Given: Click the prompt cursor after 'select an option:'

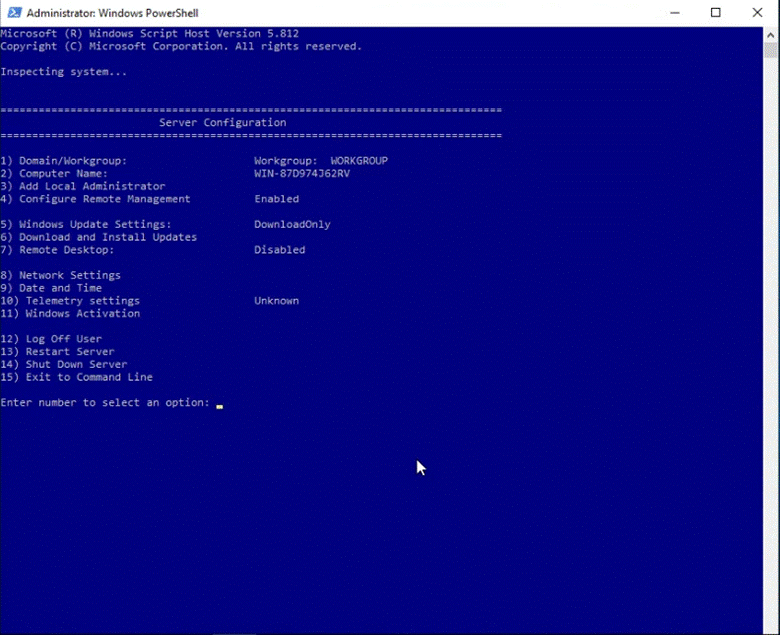Looking at the screenshot, I should 219,406.
